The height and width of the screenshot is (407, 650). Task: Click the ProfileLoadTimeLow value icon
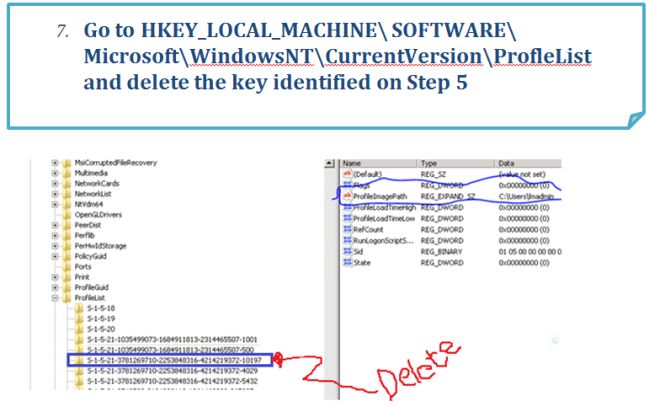click(347, 218)
